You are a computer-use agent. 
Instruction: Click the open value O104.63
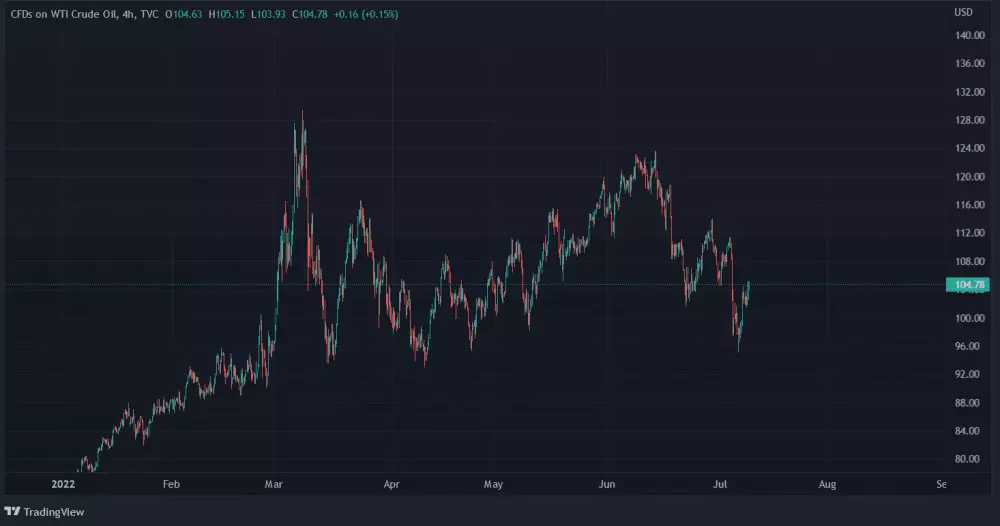(182, 12)
